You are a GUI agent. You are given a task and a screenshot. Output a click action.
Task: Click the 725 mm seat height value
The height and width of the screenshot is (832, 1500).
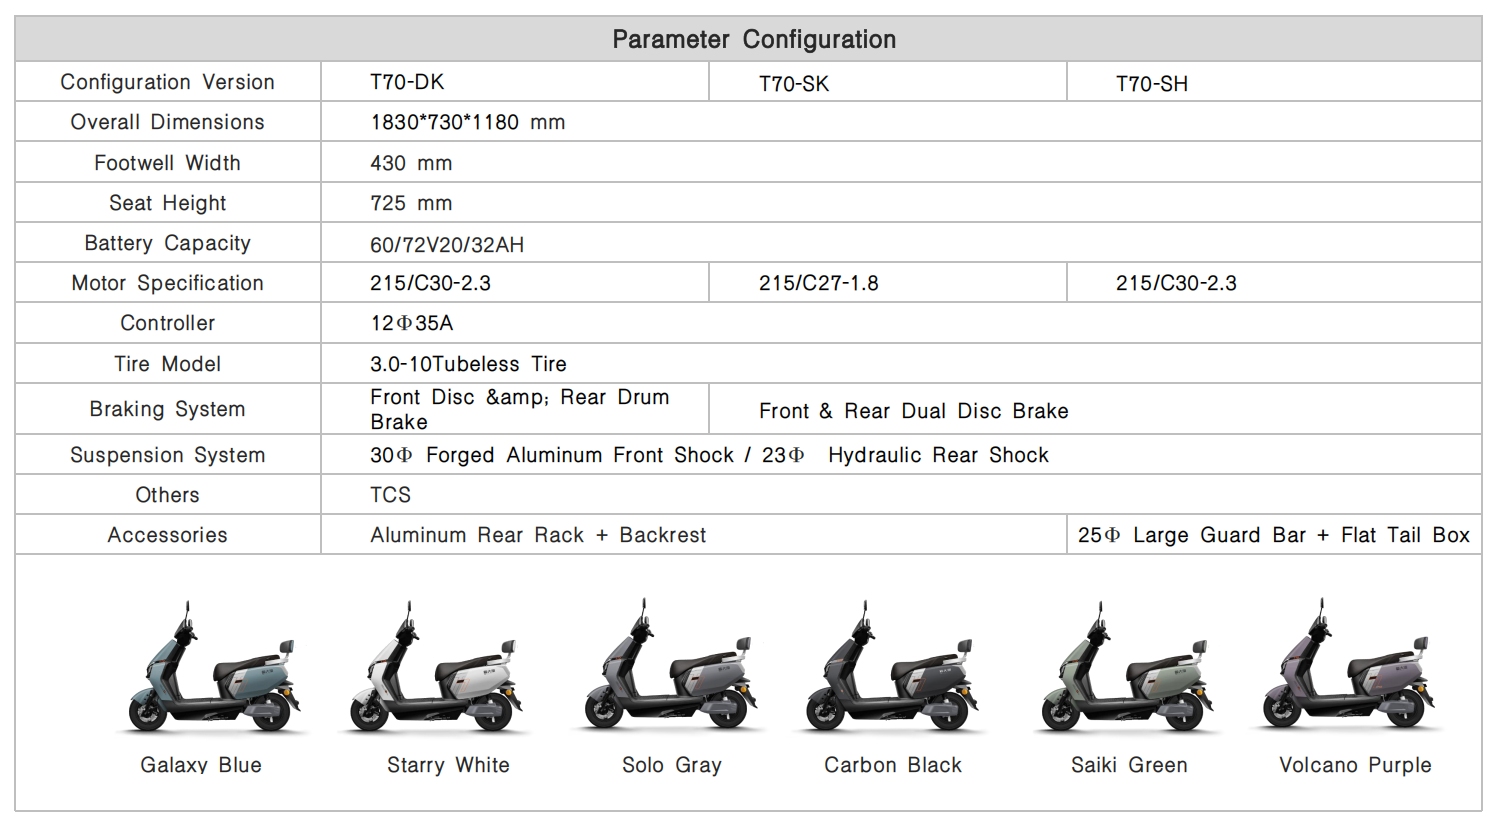[411, 203]
